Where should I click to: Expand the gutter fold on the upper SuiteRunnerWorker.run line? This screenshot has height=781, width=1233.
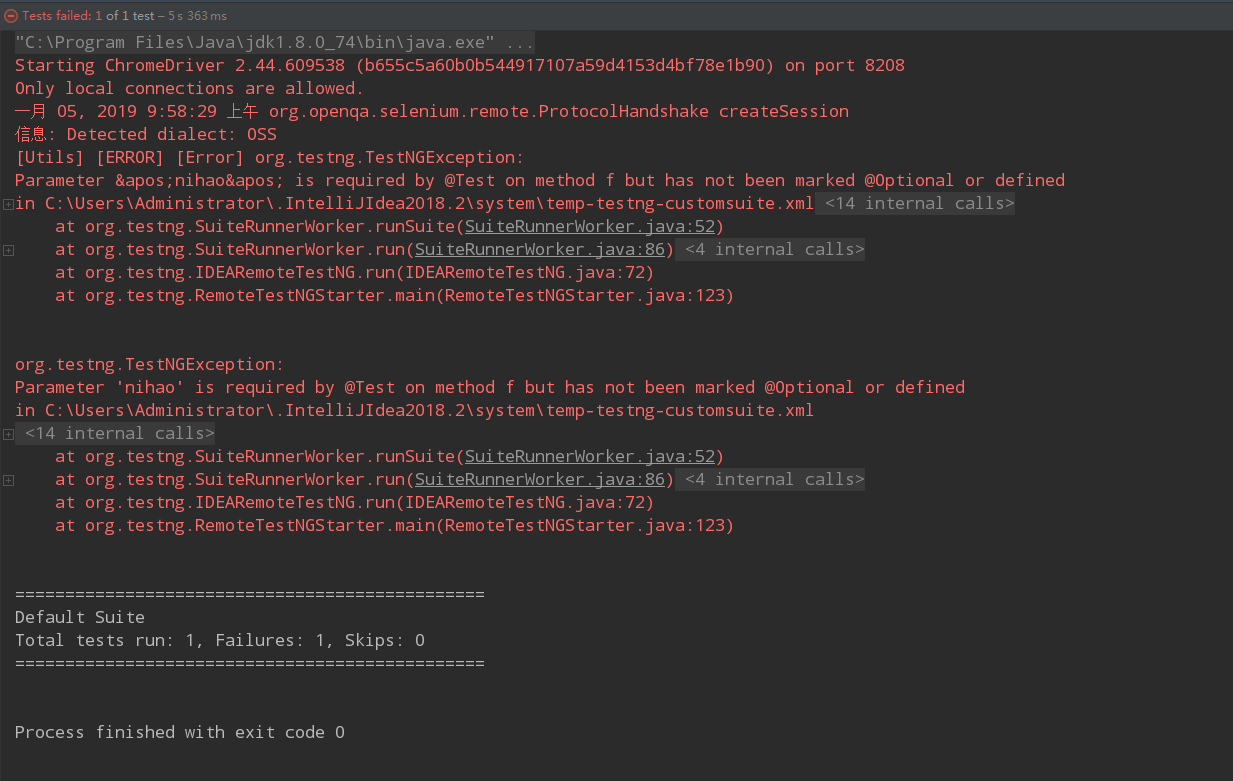pyautogui.click(x=8, y=250)
